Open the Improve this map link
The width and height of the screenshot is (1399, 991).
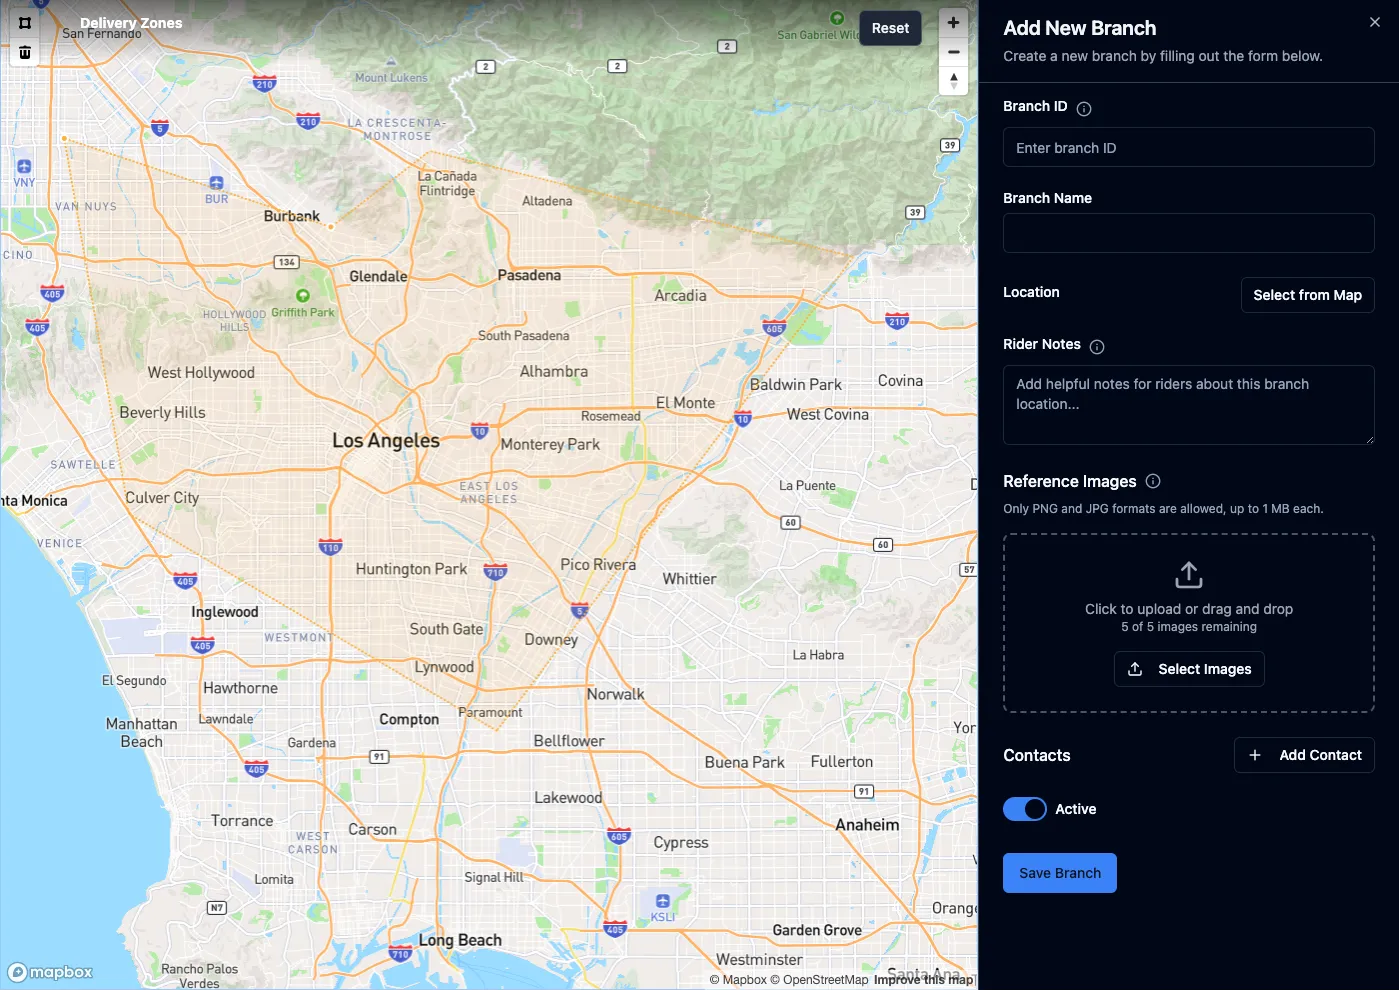point(923,980)
